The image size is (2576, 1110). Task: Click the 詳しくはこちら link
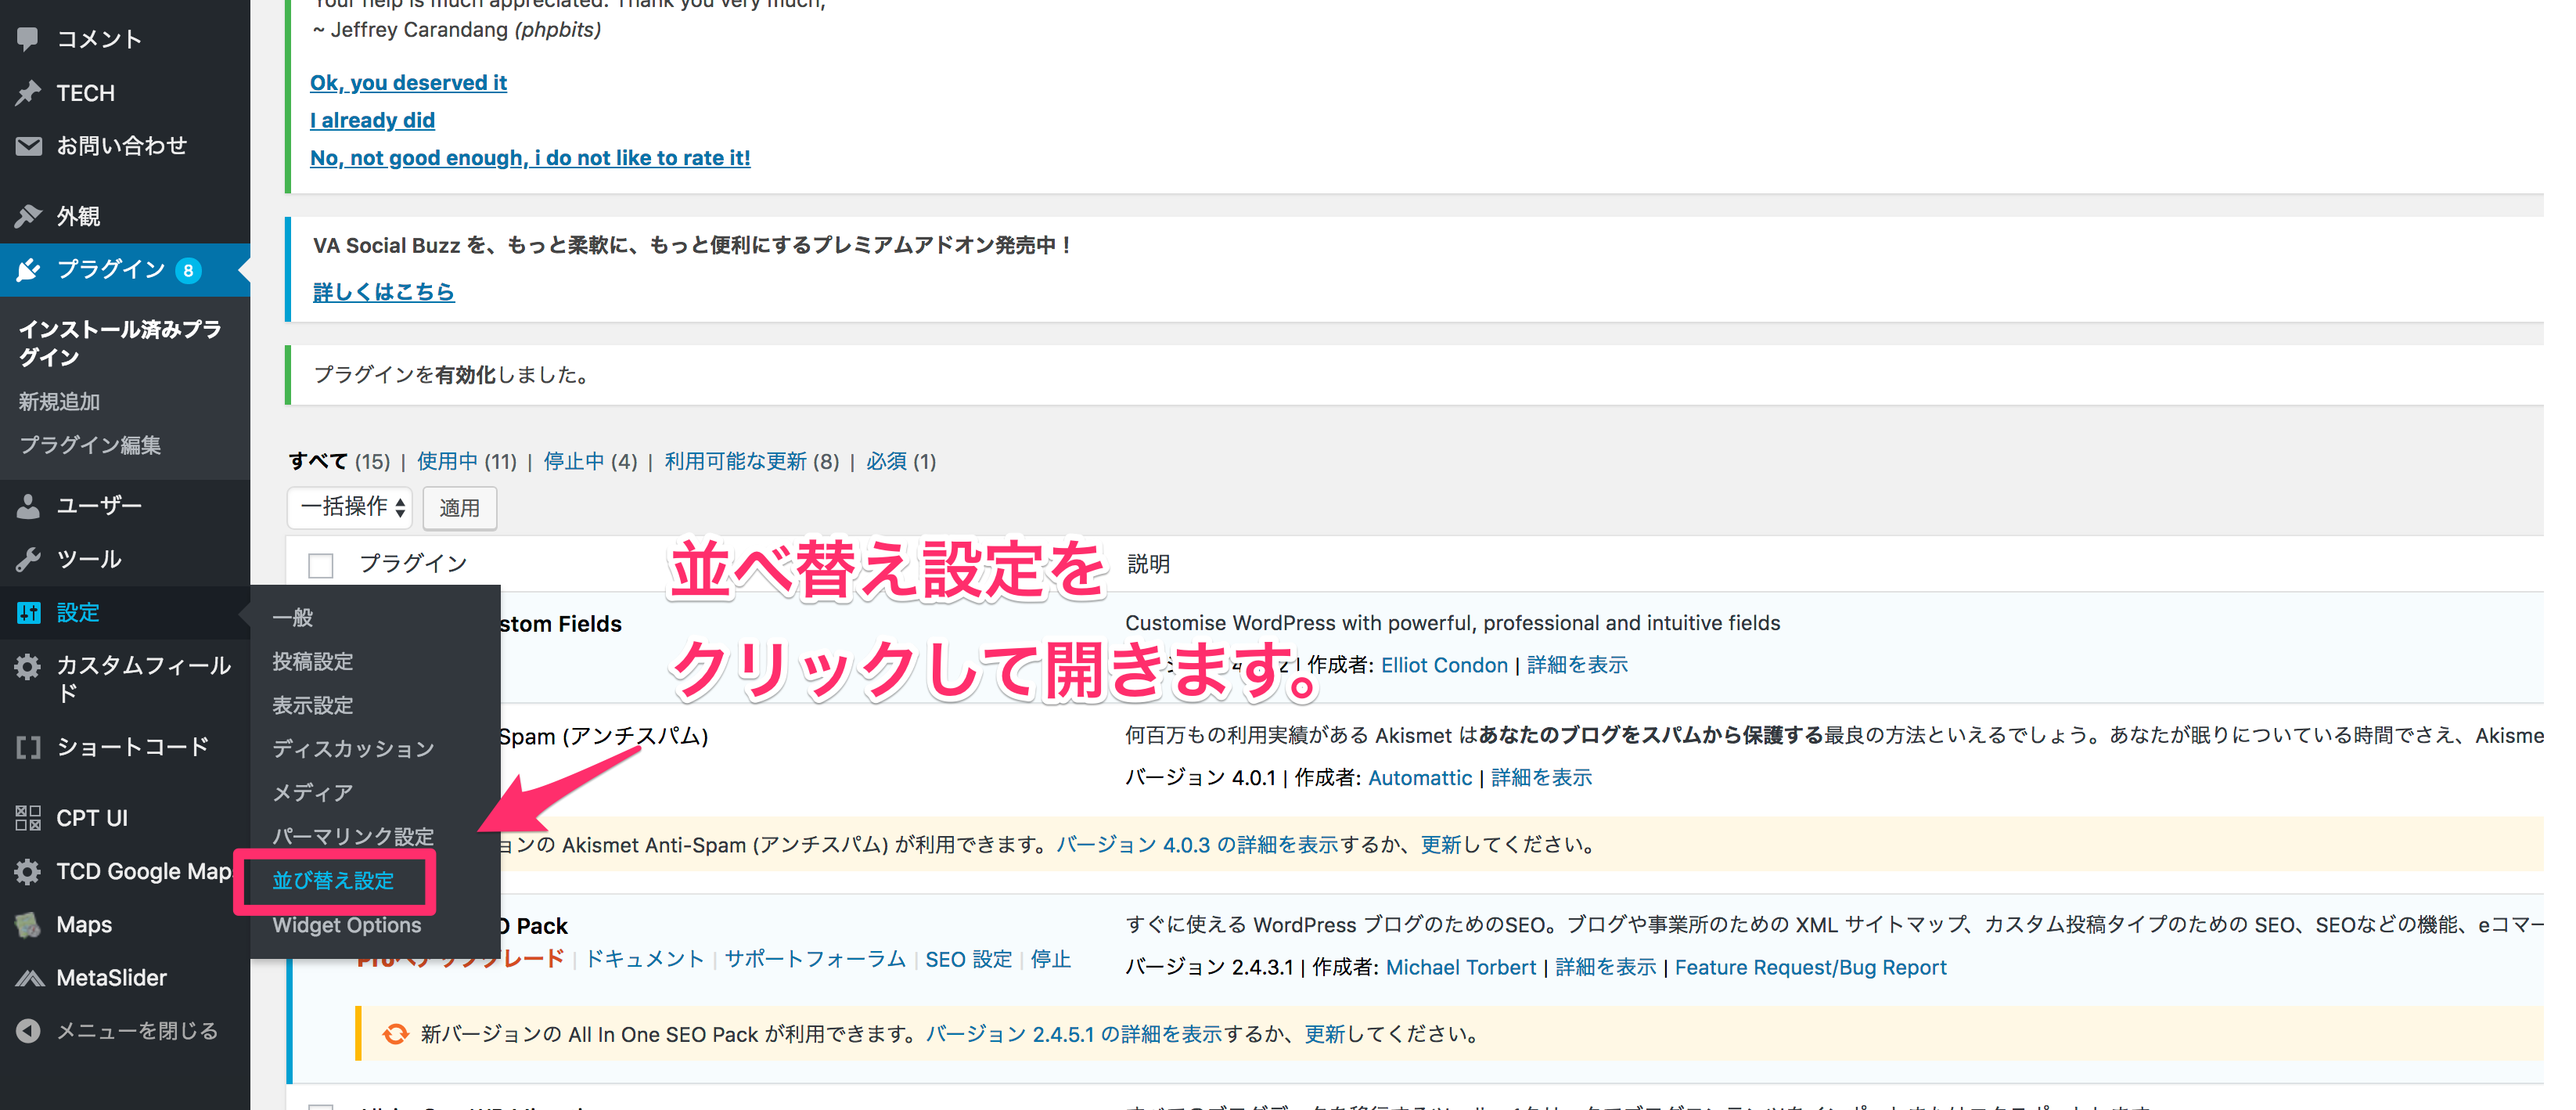[384, 292]
